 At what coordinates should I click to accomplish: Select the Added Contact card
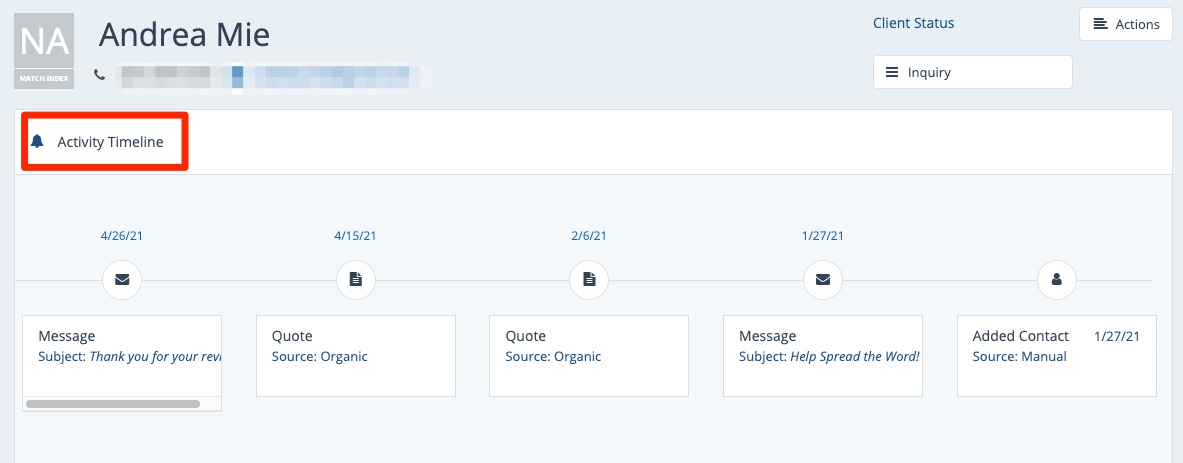pyautogui.click(x=1056, y=355)
